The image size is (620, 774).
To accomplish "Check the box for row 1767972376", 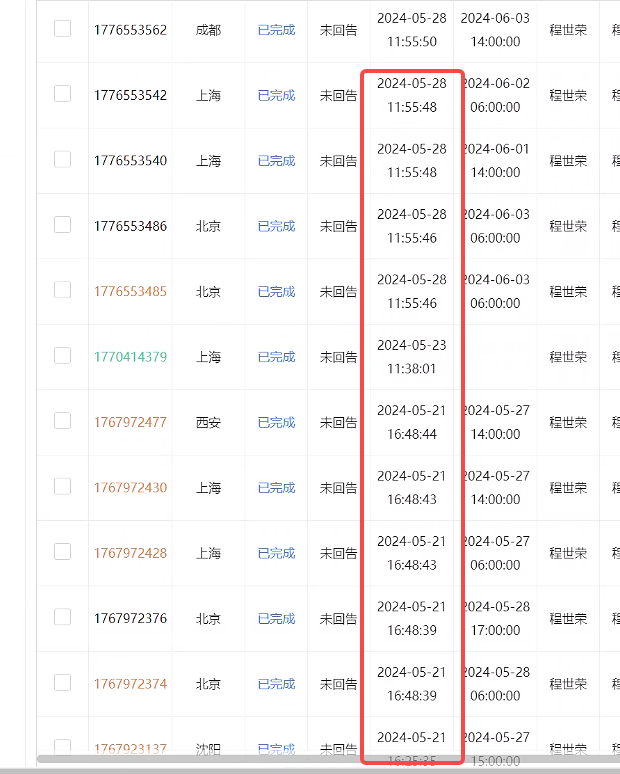I will [62, 617].
